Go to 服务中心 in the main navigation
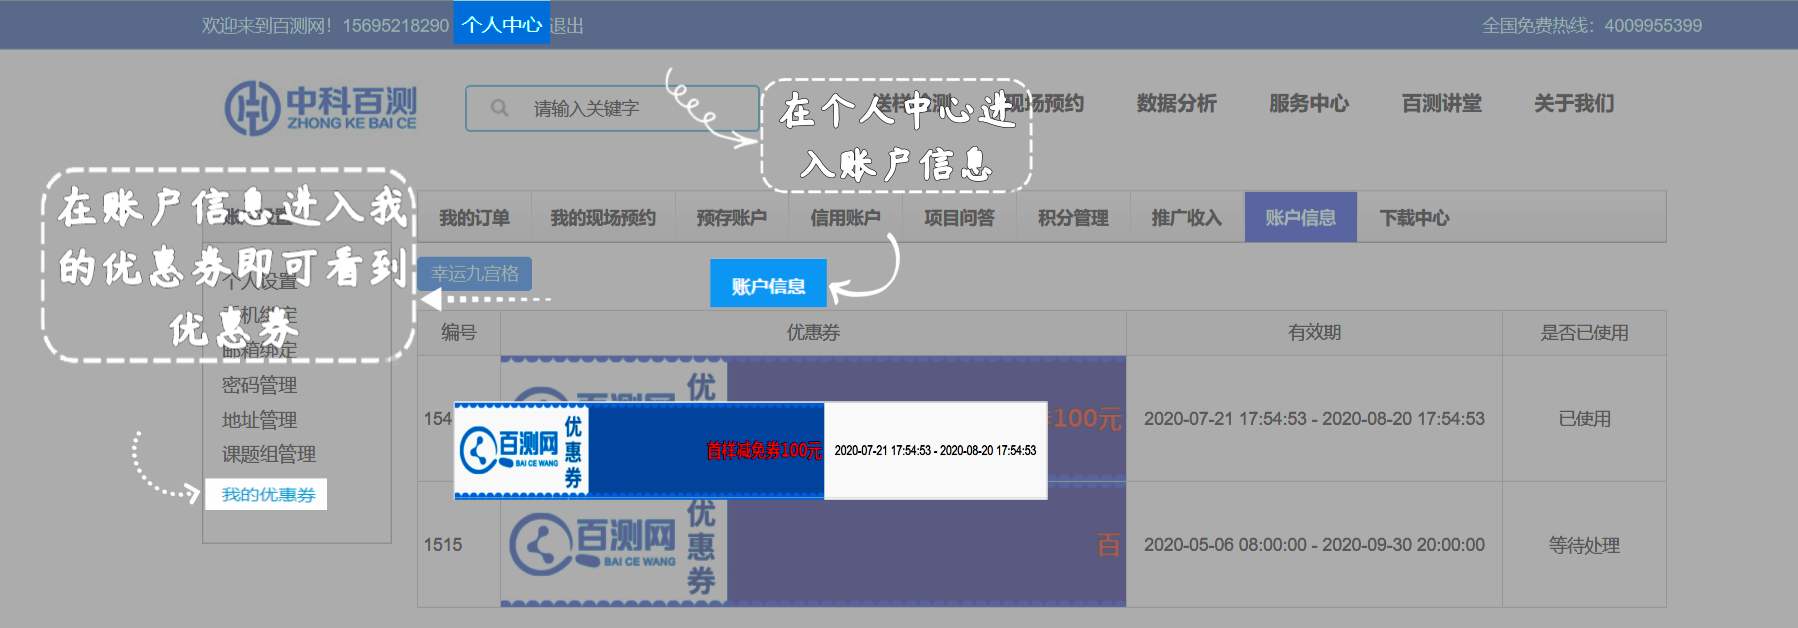 coord(1308,103)
